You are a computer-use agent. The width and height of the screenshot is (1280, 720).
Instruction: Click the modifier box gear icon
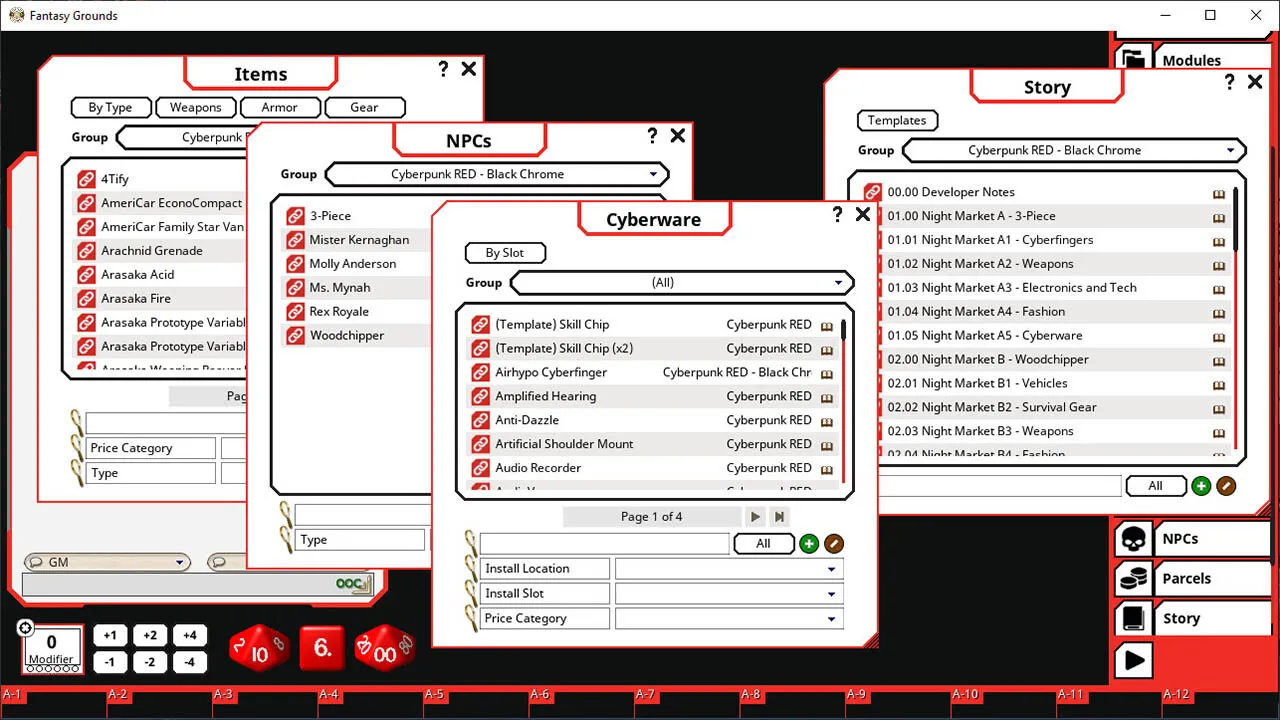[x=26, y=628]
